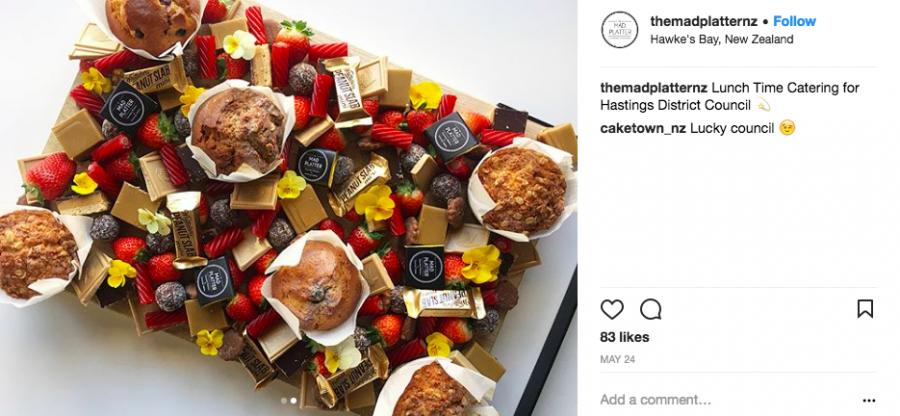Click winking emoji in caketown_nz comment
Screen dimensions: 900x416
tap(788, 129)
